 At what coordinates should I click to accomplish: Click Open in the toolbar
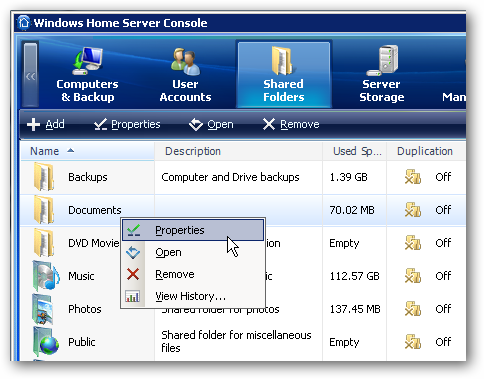(x=211, y=124)
